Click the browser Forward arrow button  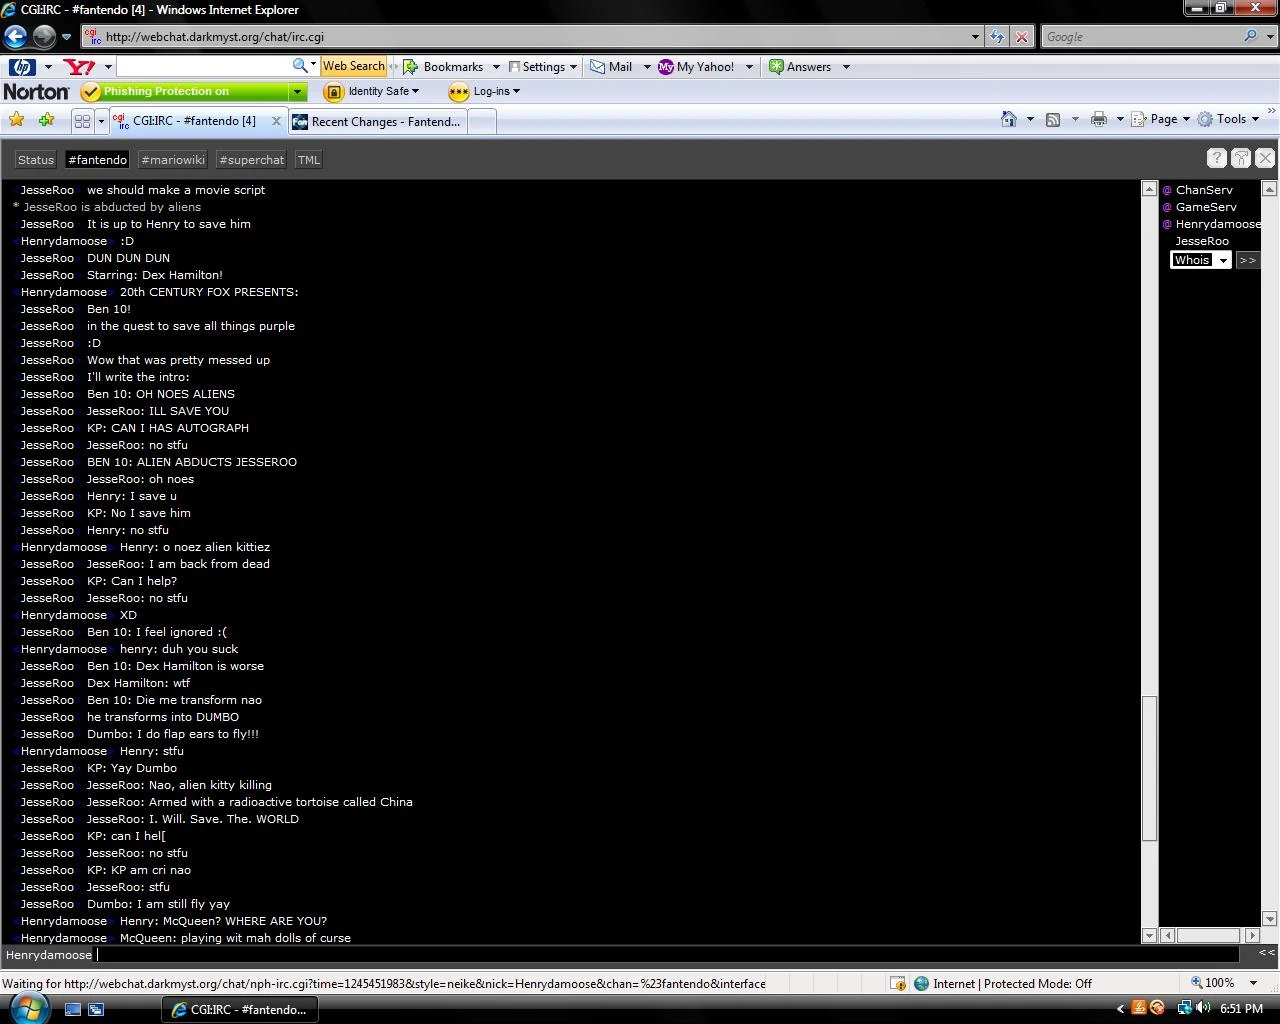44,37
